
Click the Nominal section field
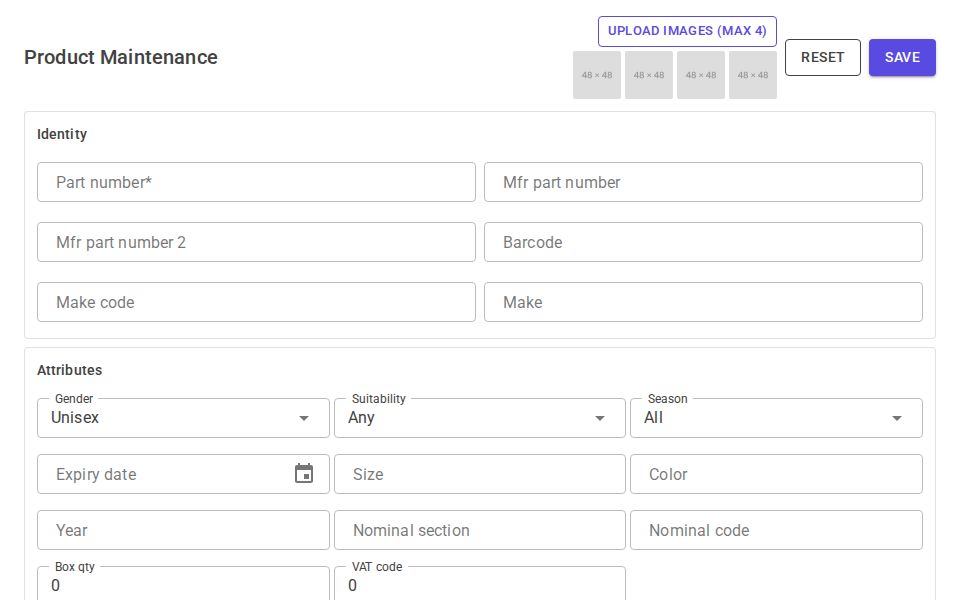[x=479, y=530]
